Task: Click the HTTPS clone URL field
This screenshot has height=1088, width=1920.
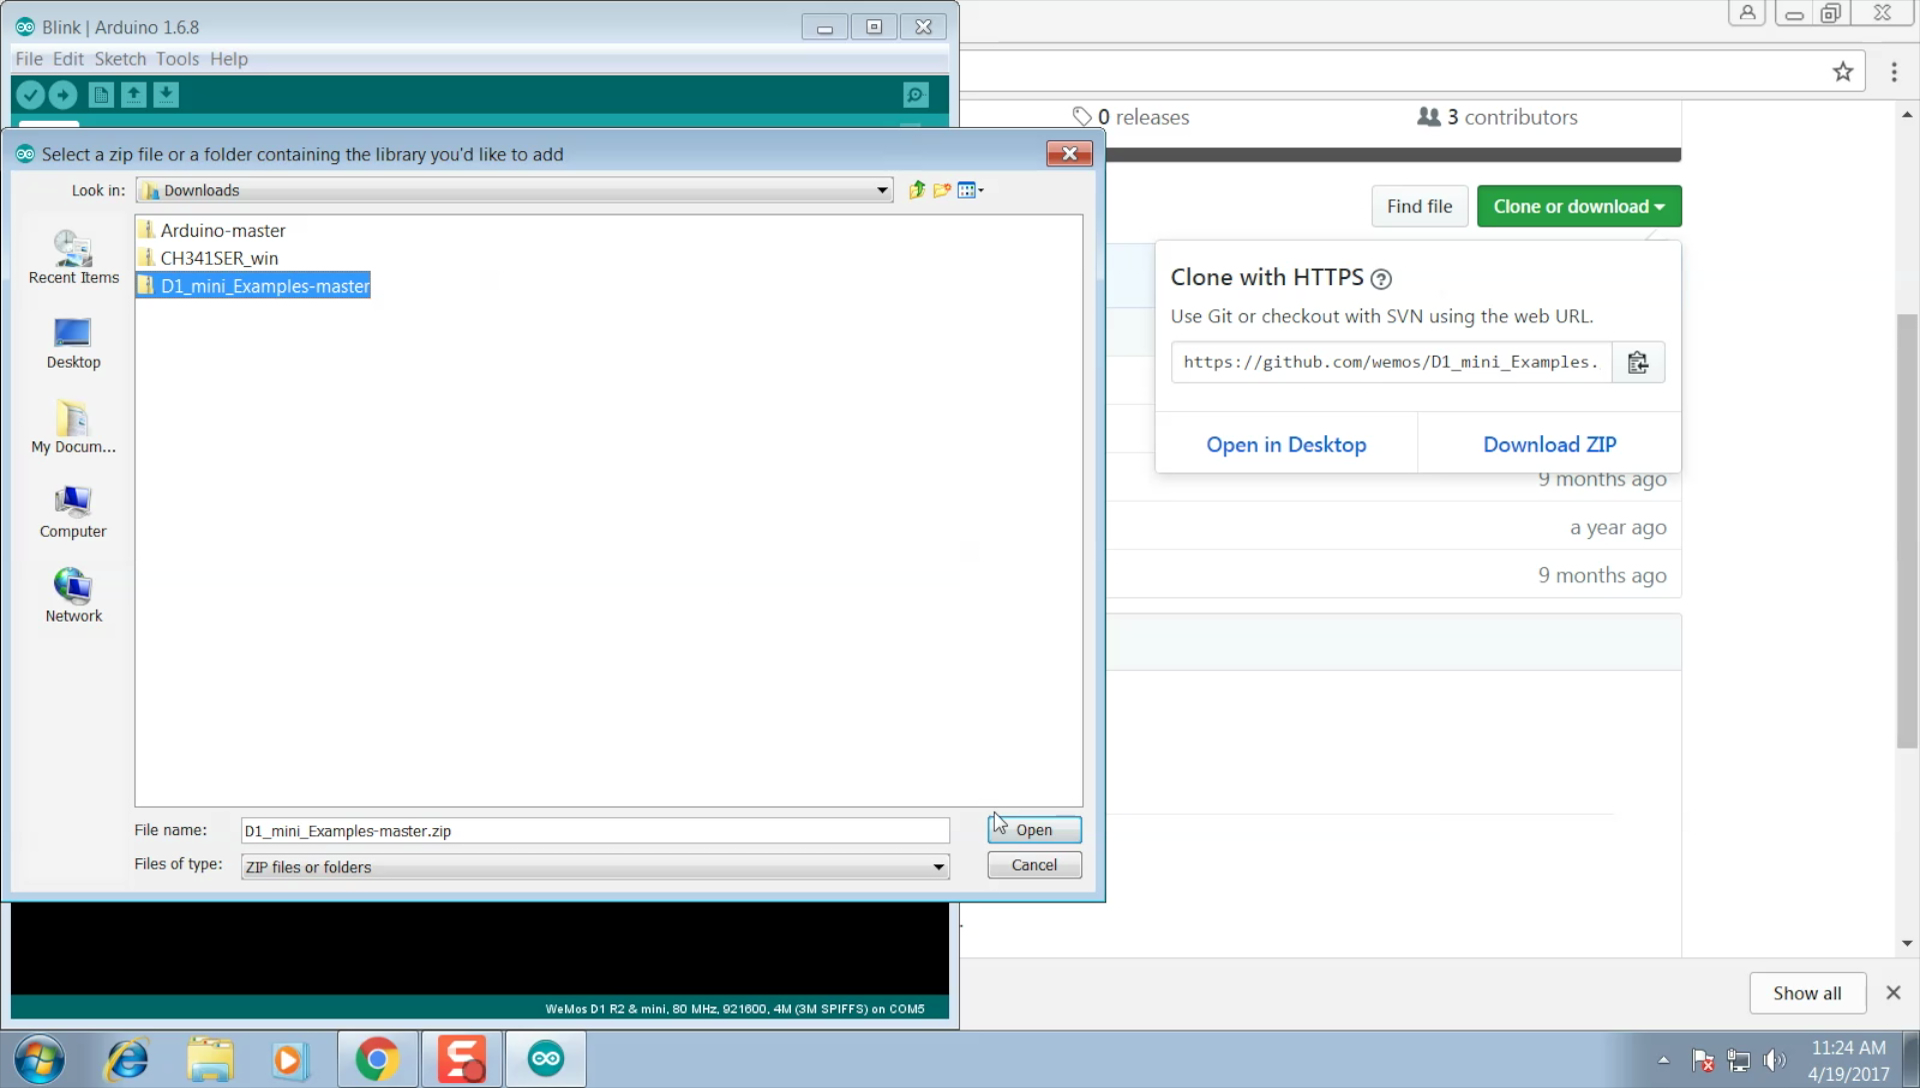Action: (1391, 362)
